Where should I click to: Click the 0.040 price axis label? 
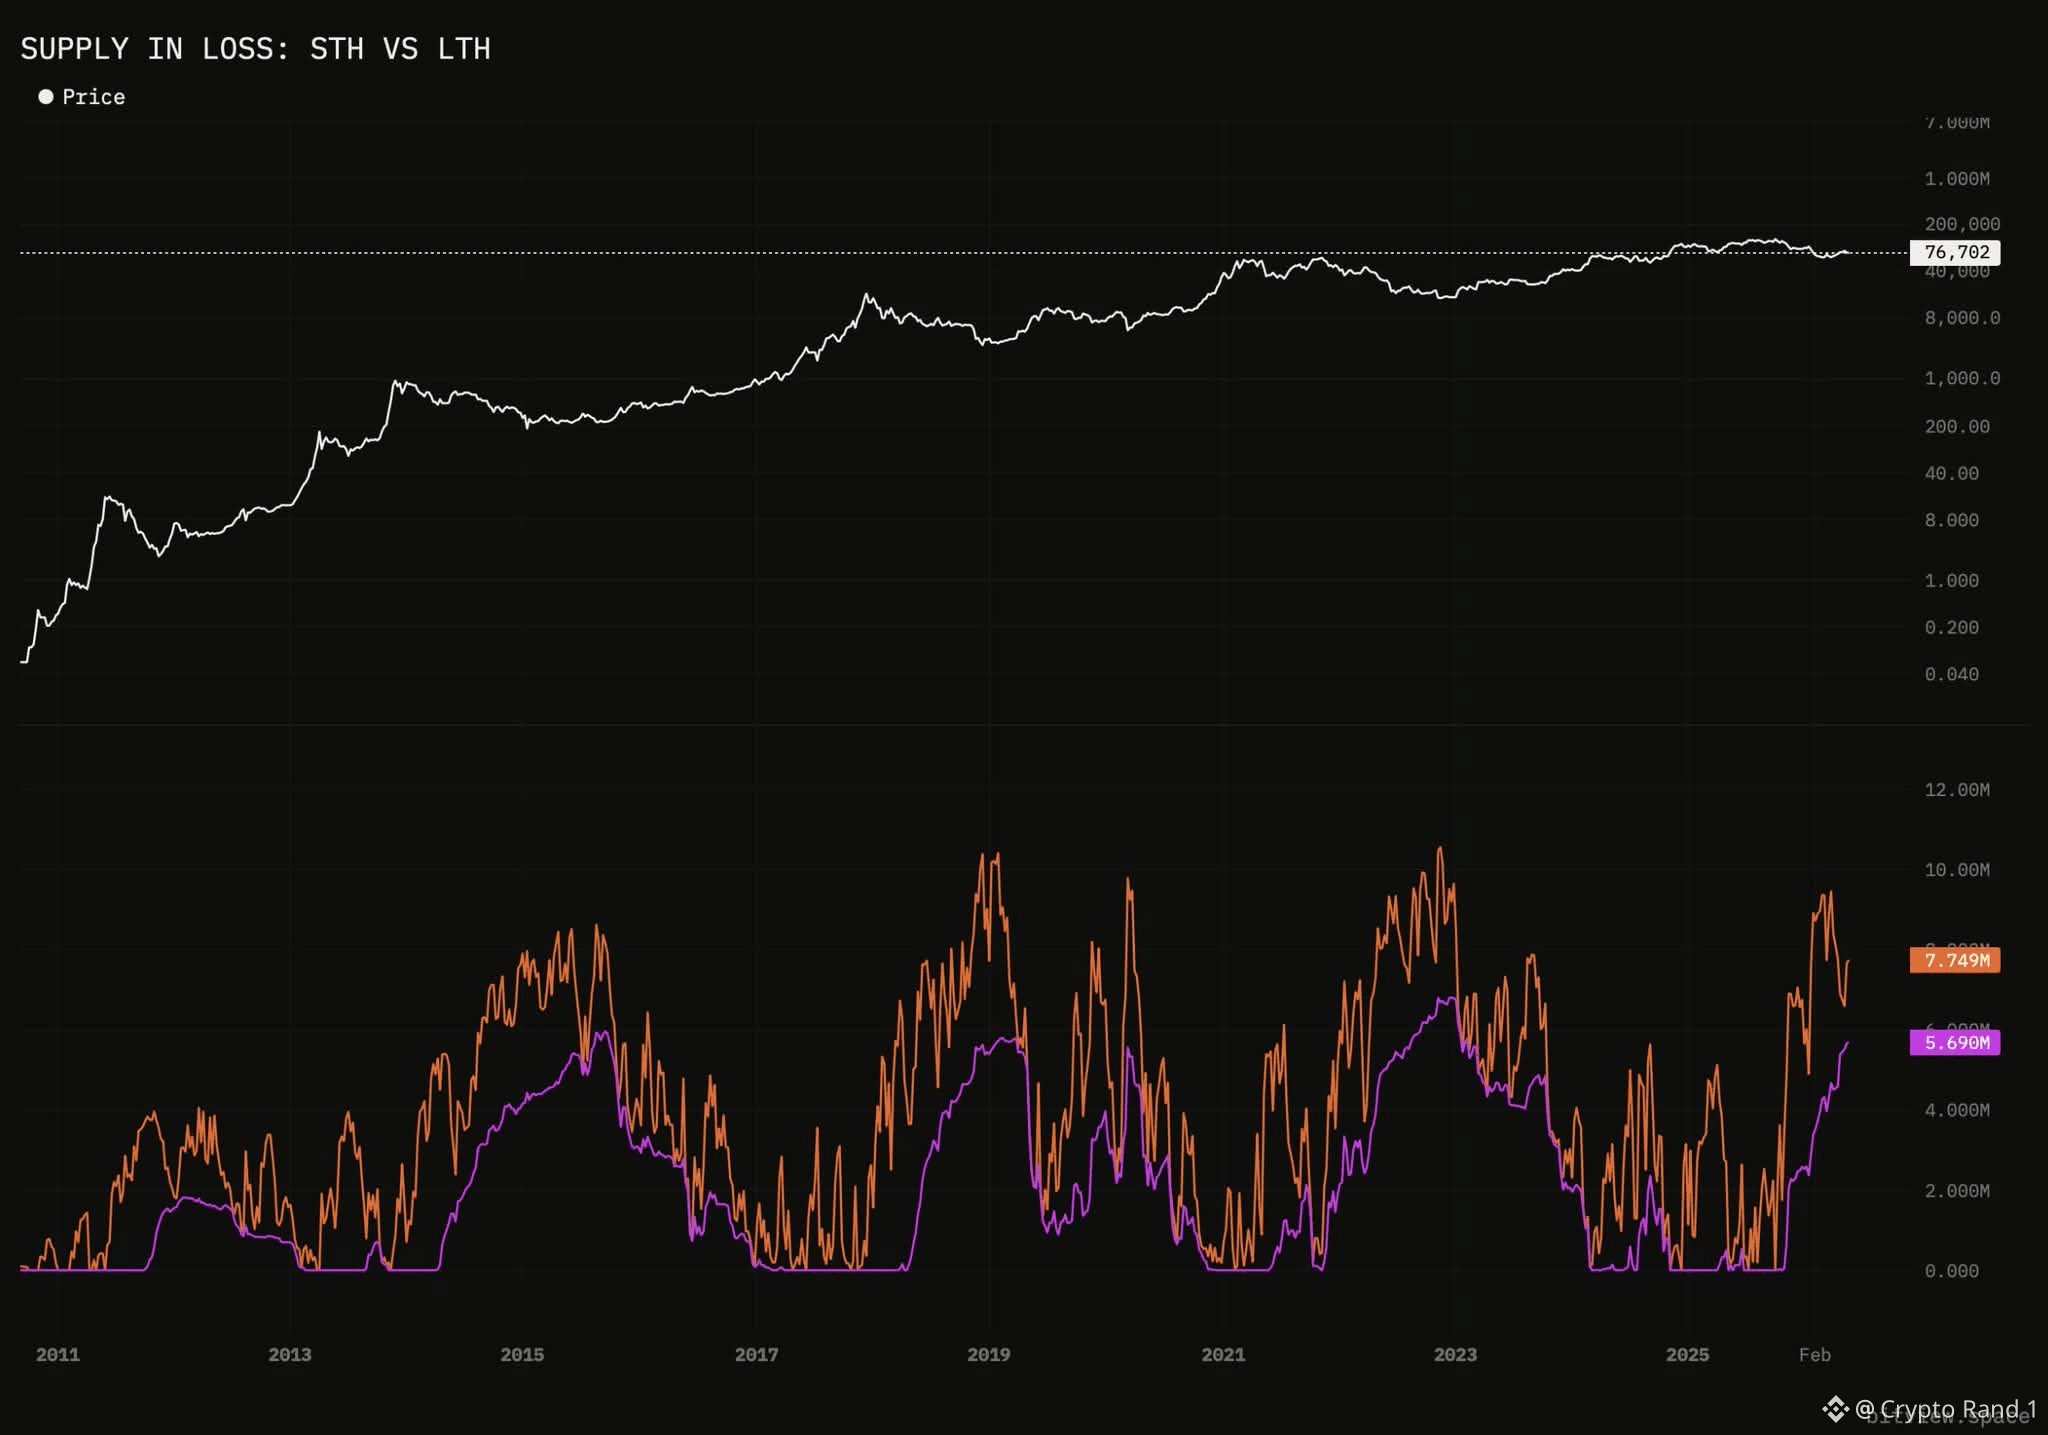tap(1952, 674)
